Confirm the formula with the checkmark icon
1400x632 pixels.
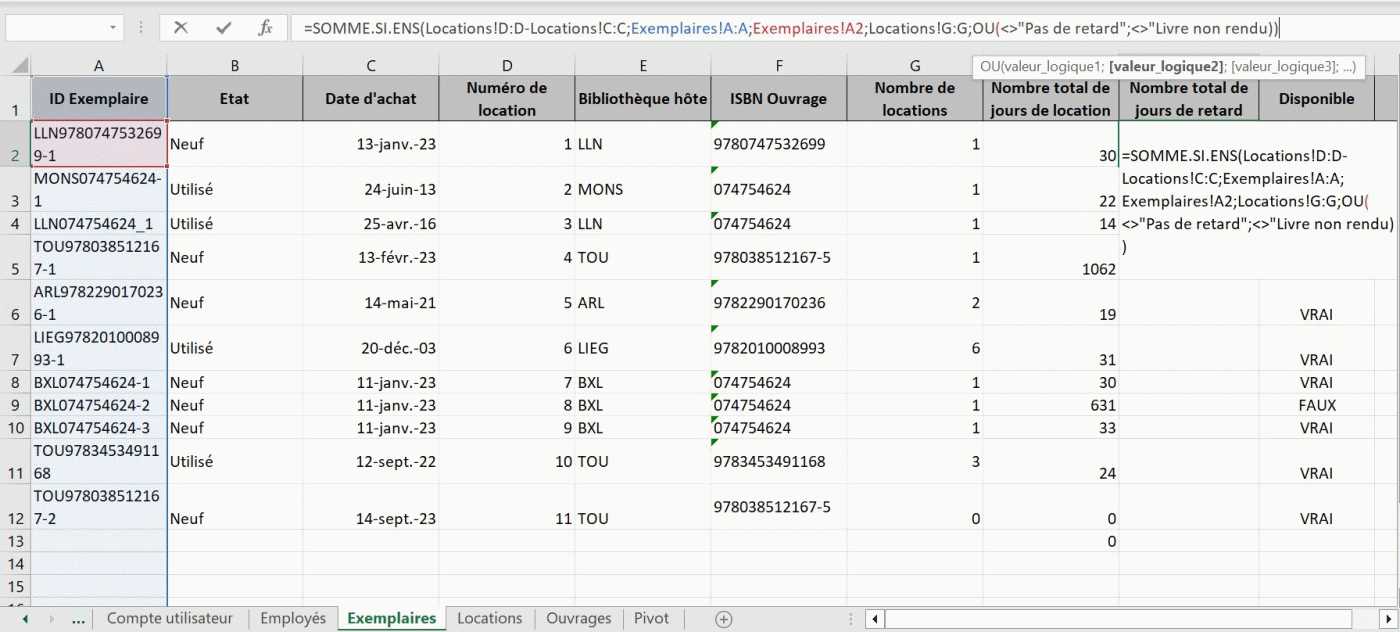(x=223, y=28)
